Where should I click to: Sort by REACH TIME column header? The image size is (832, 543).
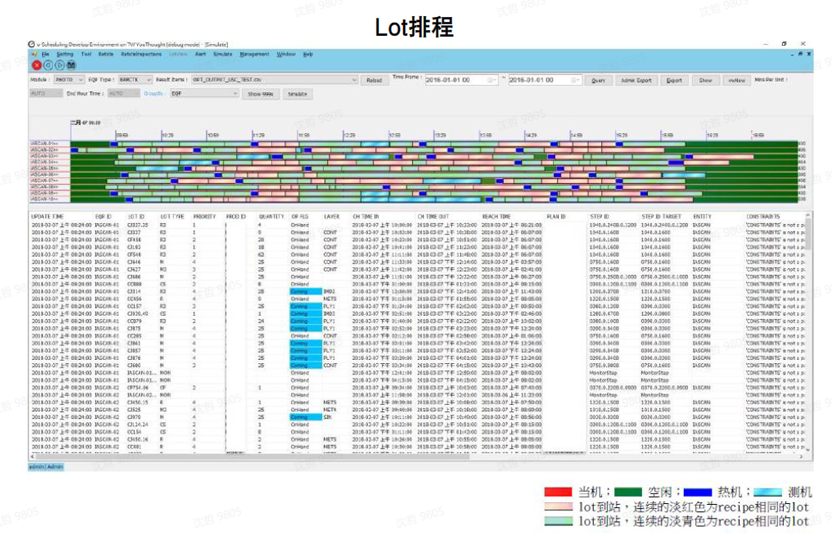pos(497,217)
